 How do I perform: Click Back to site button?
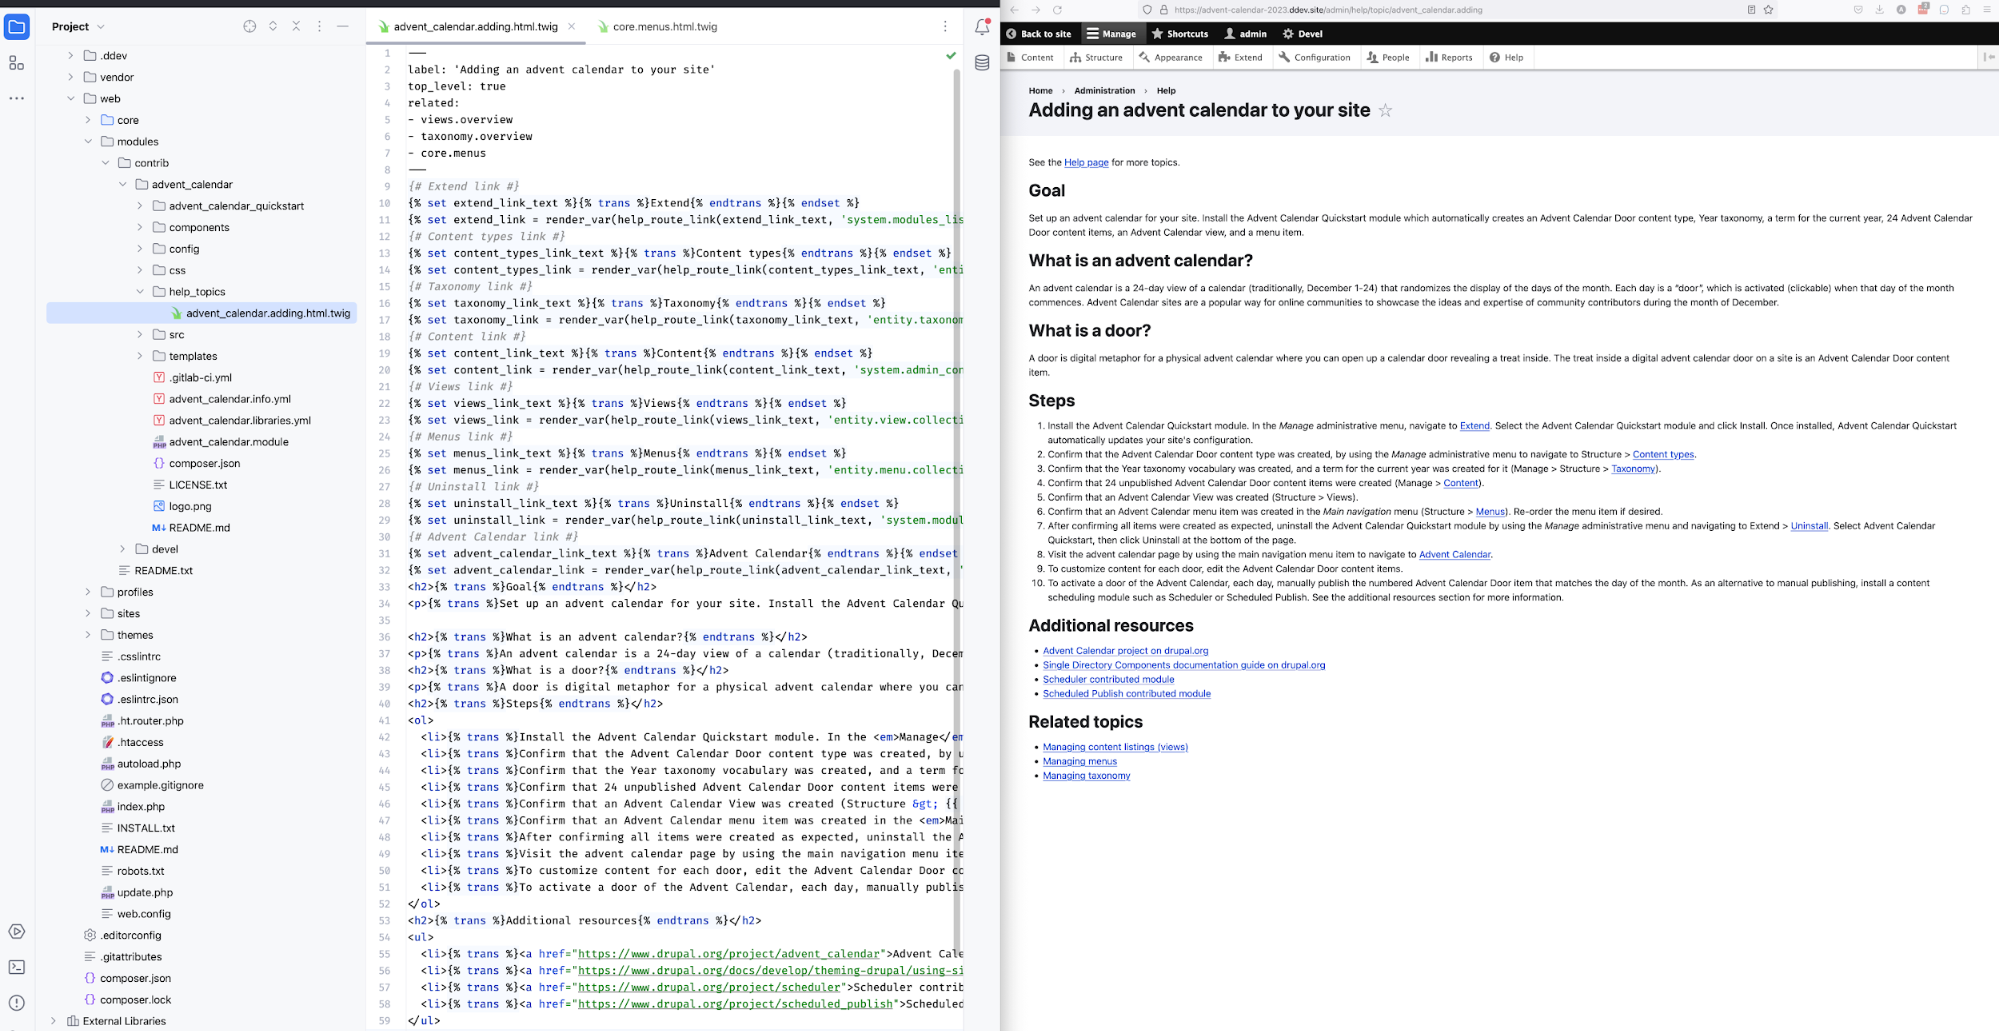1038,33
